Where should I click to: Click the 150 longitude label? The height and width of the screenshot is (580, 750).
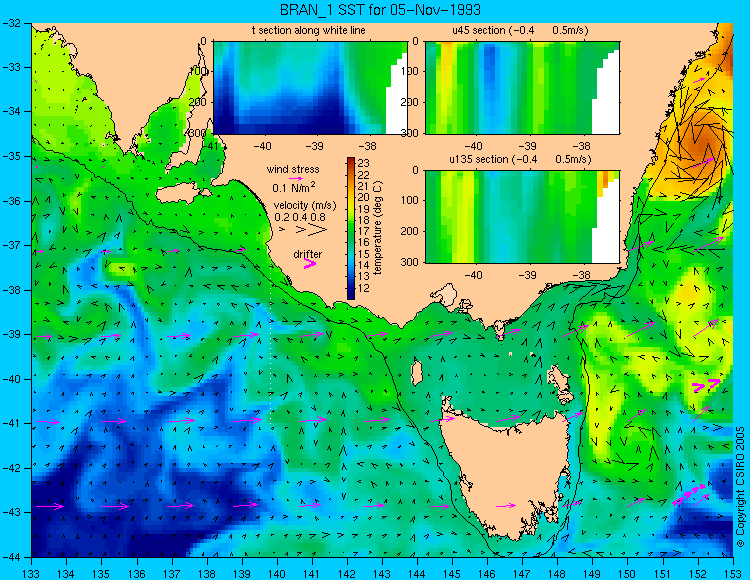[628, 574]
